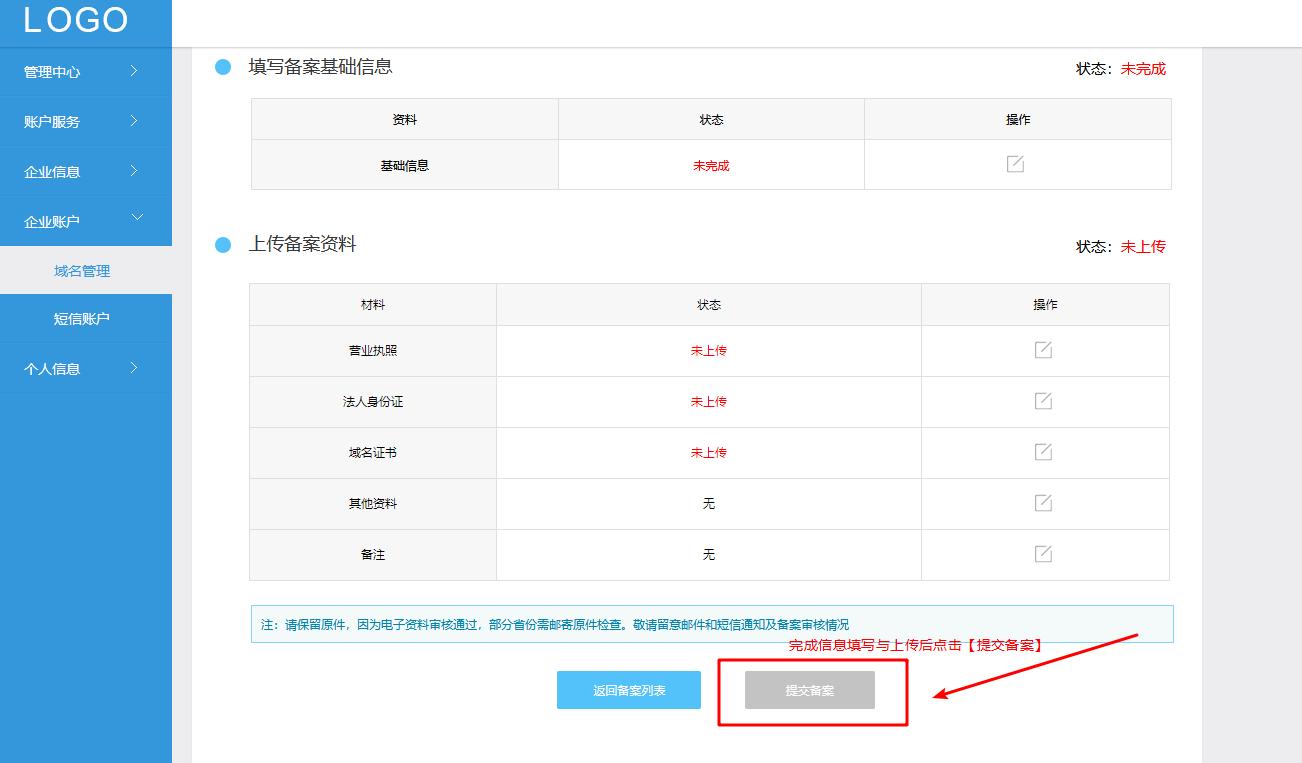Viewport: 1302px width, 763px height.
Task: Select 短信账户 in the sidebar
Action: (86, 318)
